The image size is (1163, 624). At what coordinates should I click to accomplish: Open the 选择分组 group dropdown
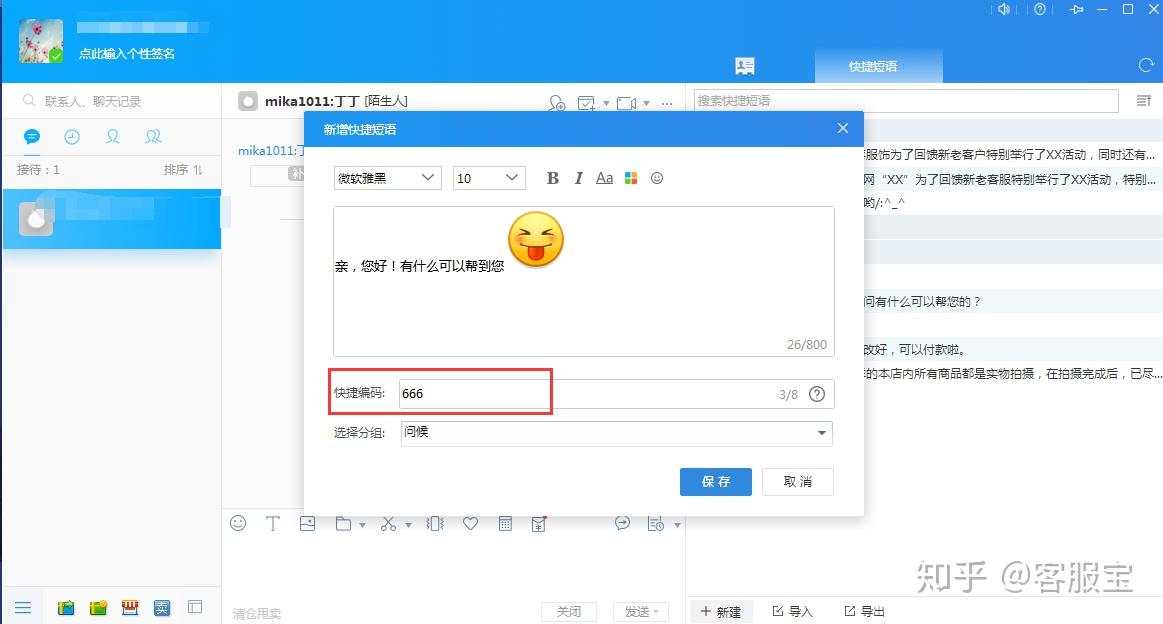pyautogui.click(x=616, y=433)
